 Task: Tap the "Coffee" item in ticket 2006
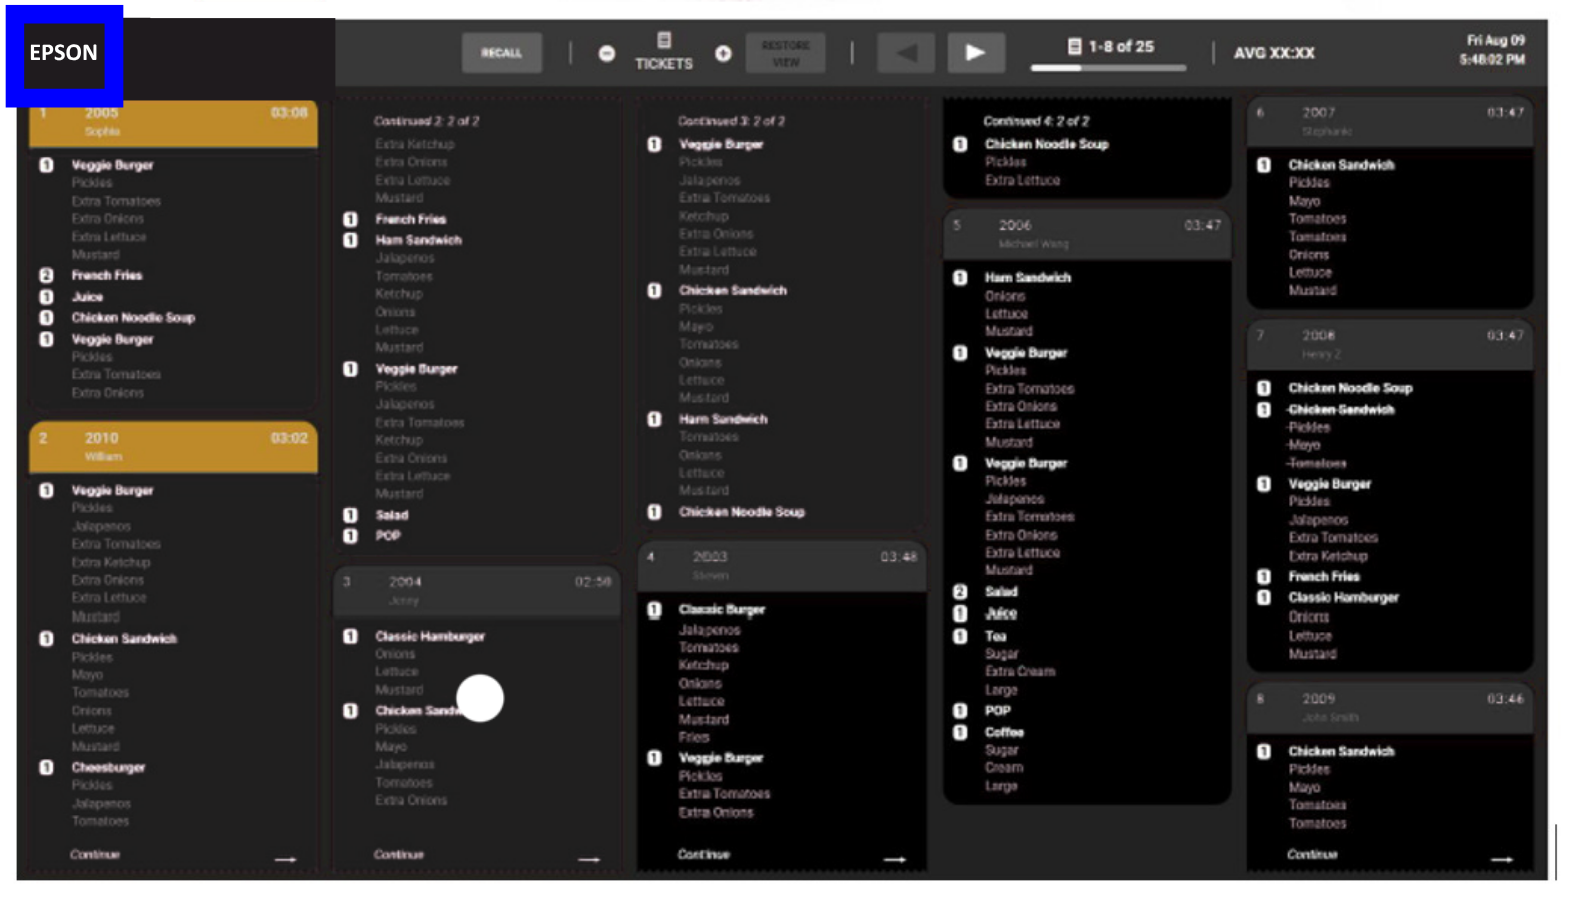click(1004, 732)
